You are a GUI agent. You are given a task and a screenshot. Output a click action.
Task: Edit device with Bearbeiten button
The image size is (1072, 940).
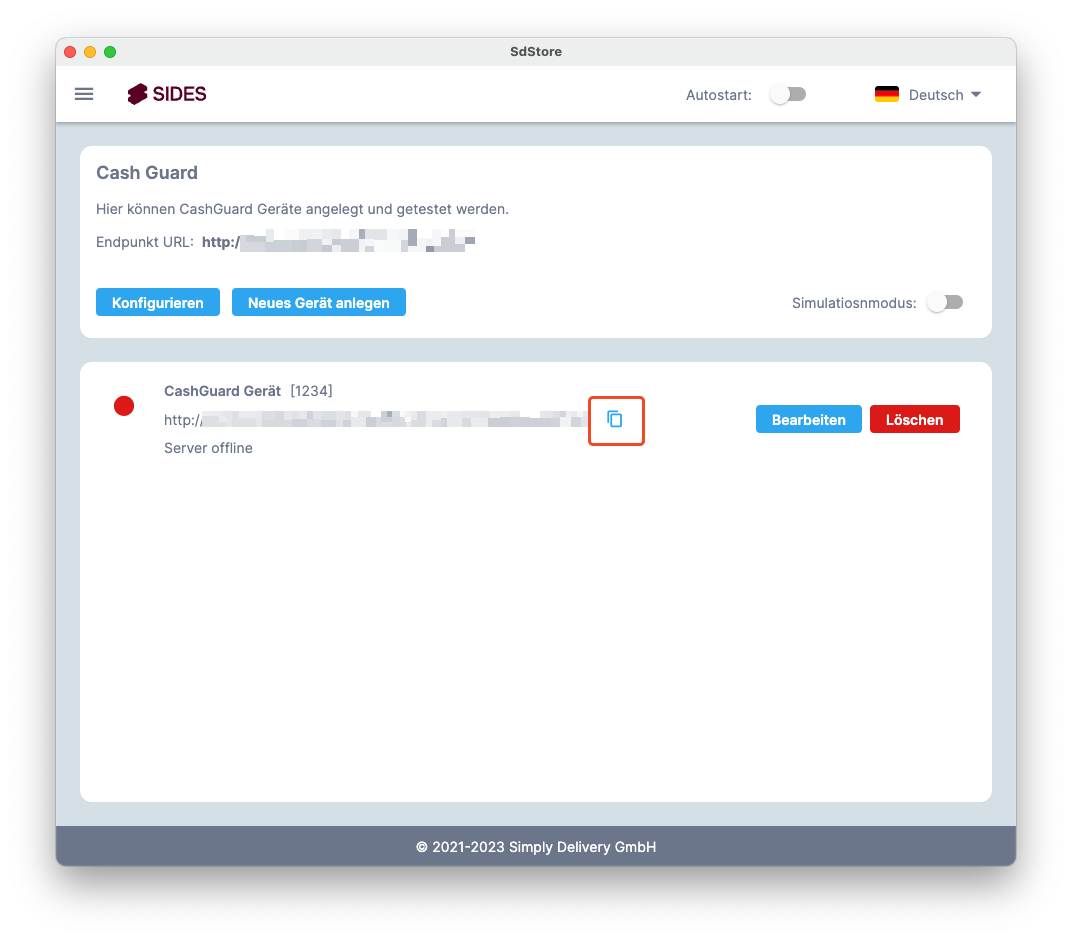coord(809,419)
